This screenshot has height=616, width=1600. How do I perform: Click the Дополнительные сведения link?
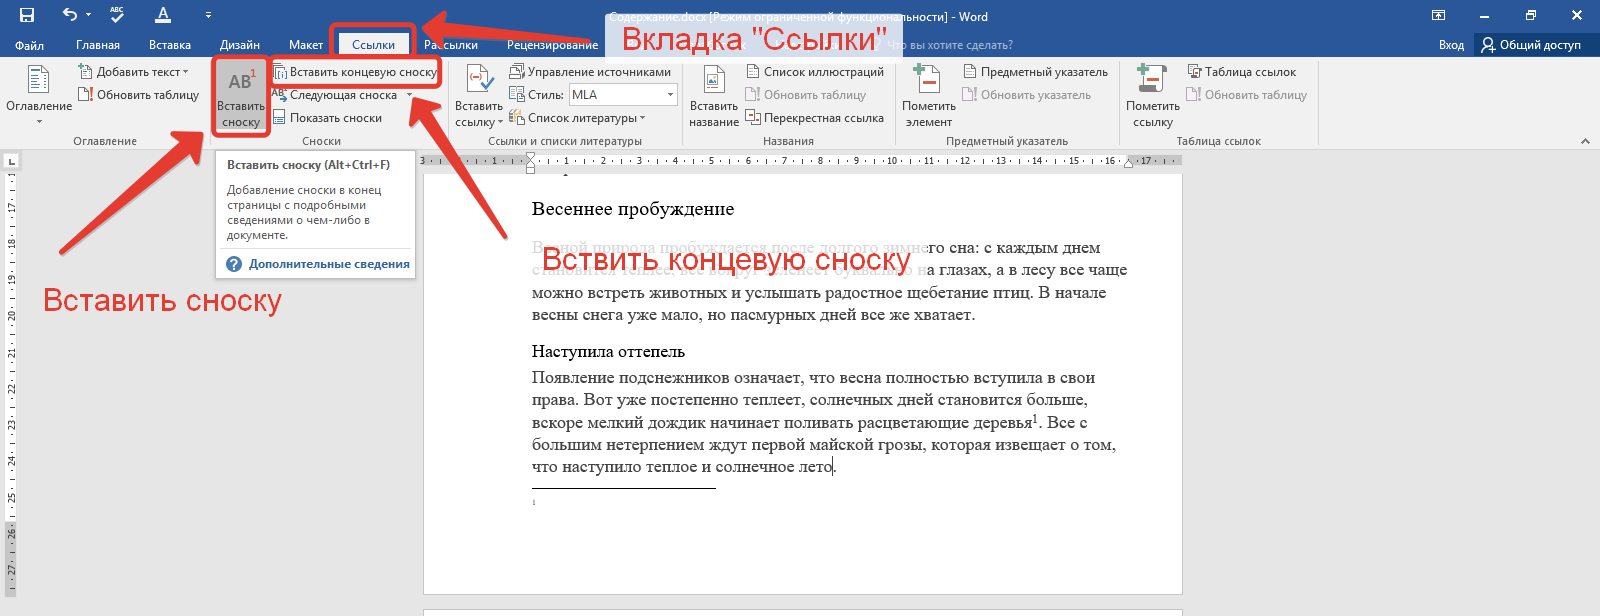tap(329, 264)
